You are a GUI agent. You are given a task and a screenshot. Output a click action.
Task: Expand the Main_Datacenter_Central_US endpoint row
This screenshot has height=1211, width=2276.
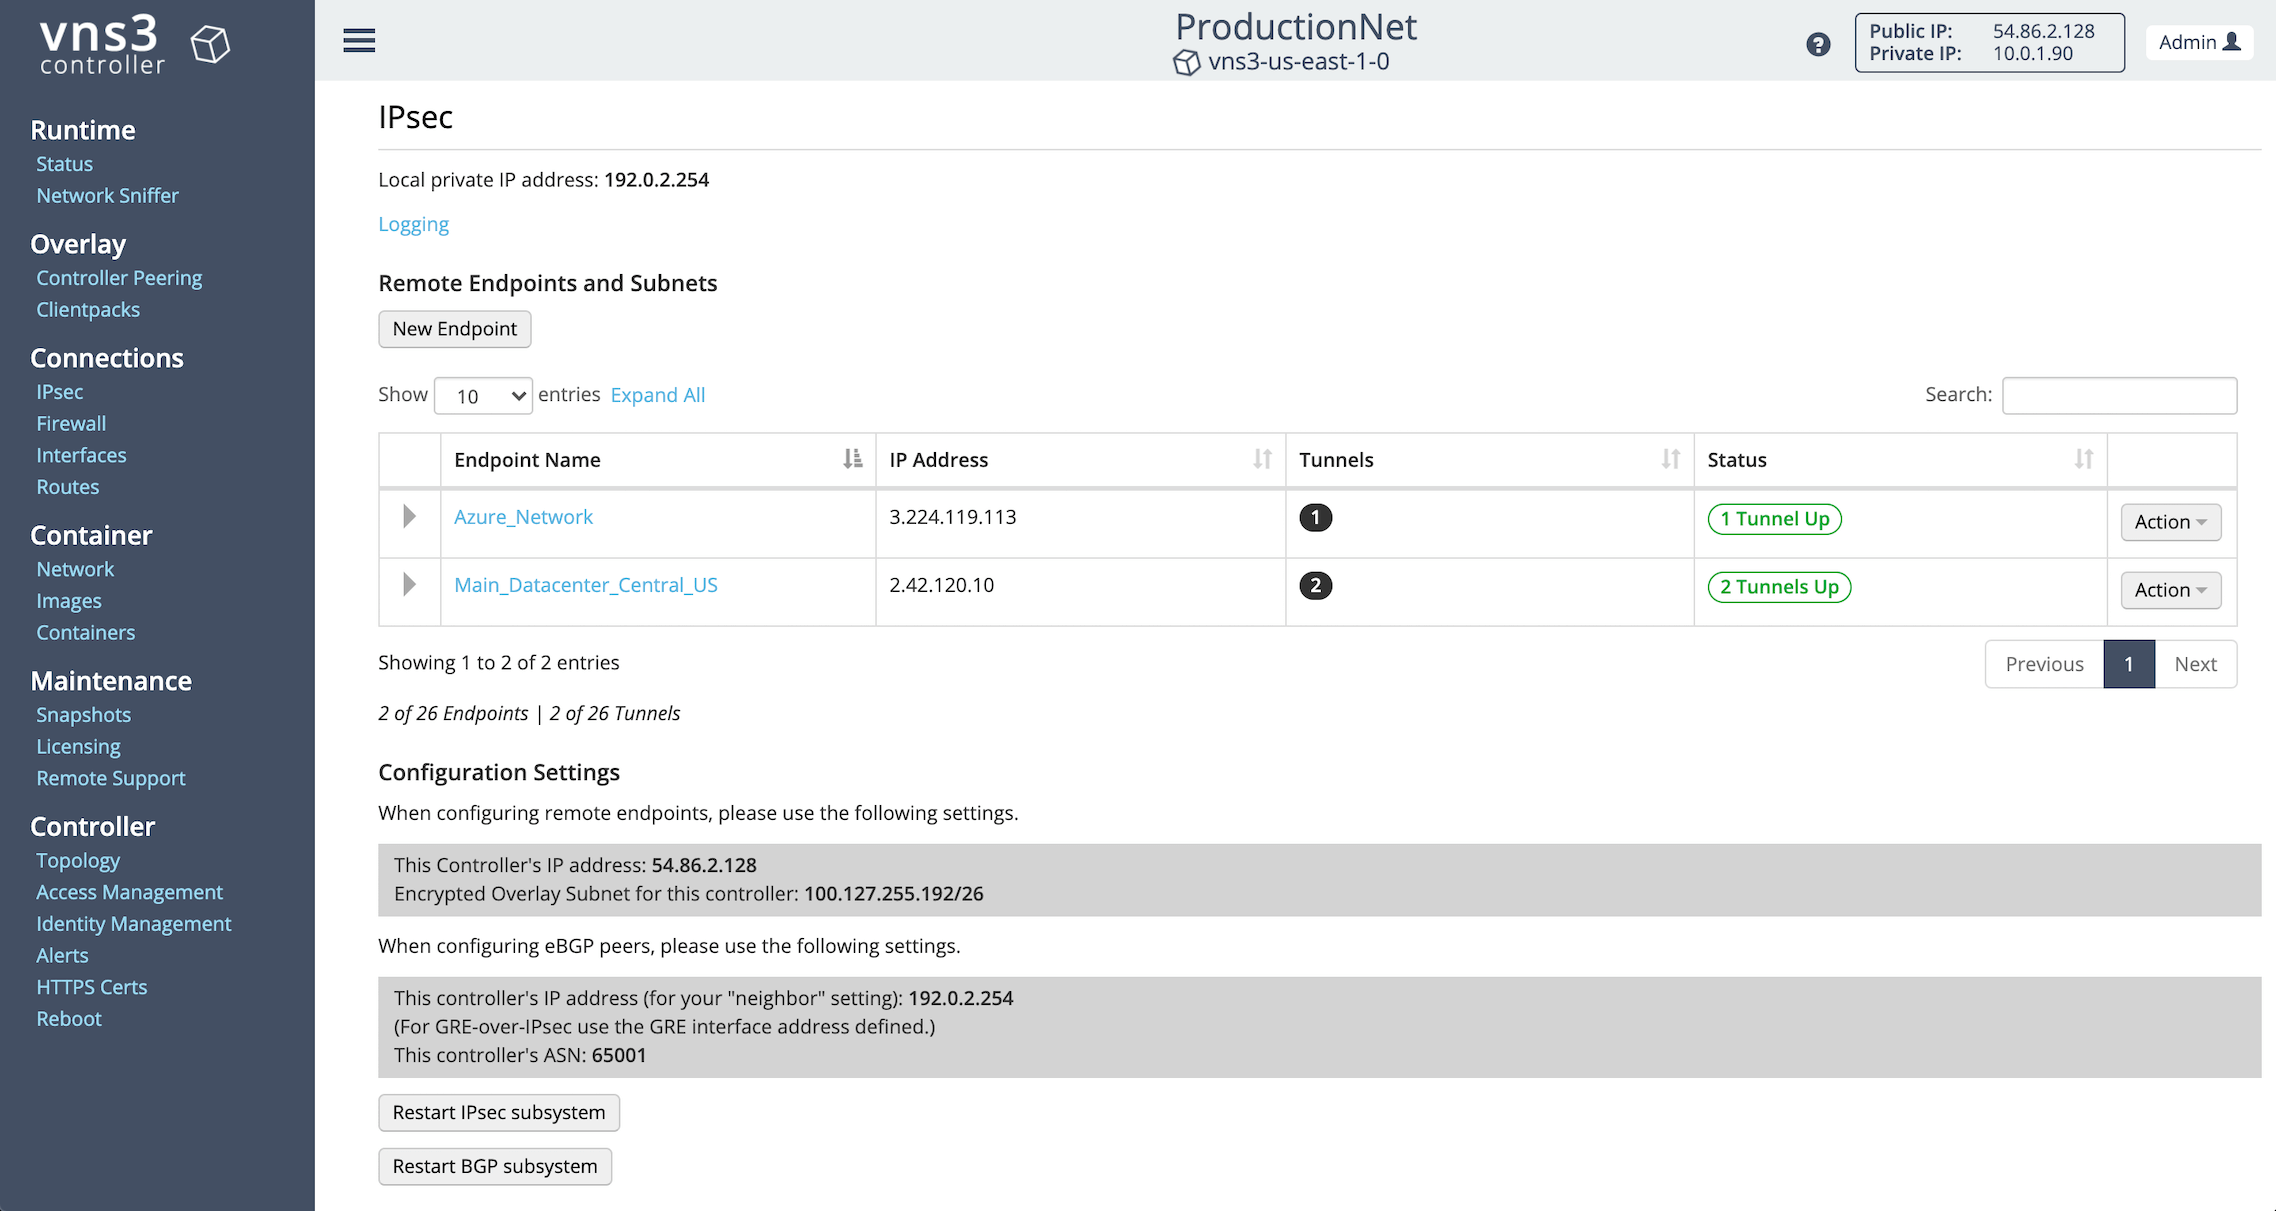[408, 584]
